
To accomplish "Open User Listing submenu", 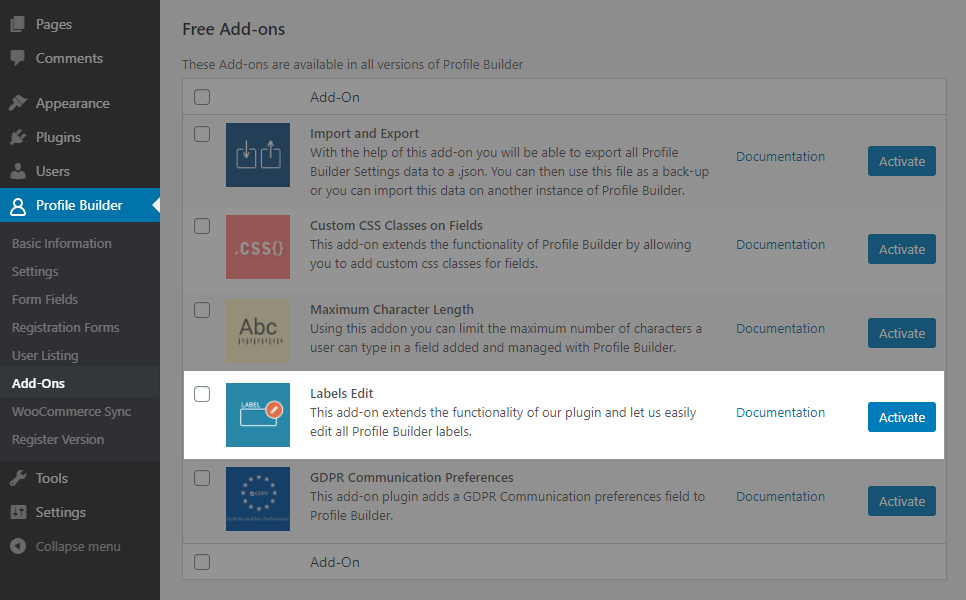I will pos(45,355).
